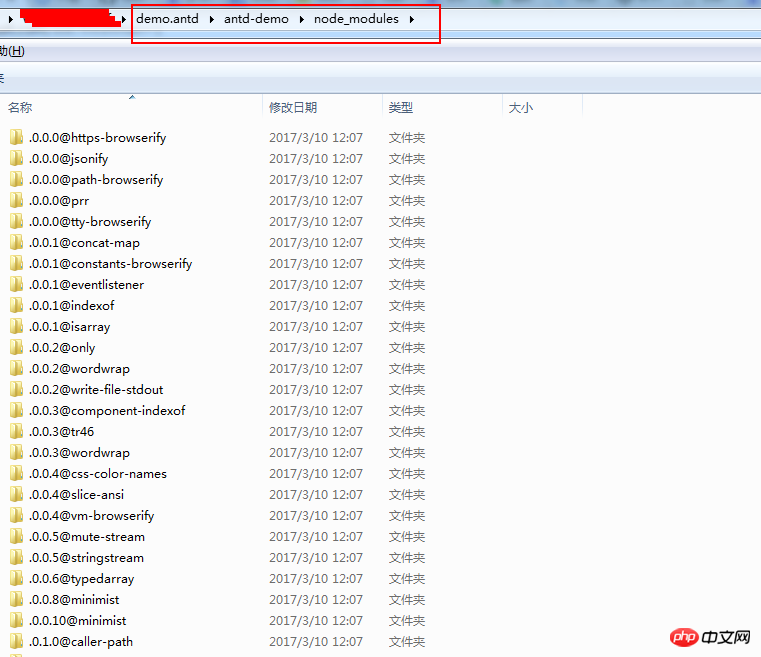Expand the arrow after antd-demo breadcrumb
The image size is (761, 657).
[301, 19]
